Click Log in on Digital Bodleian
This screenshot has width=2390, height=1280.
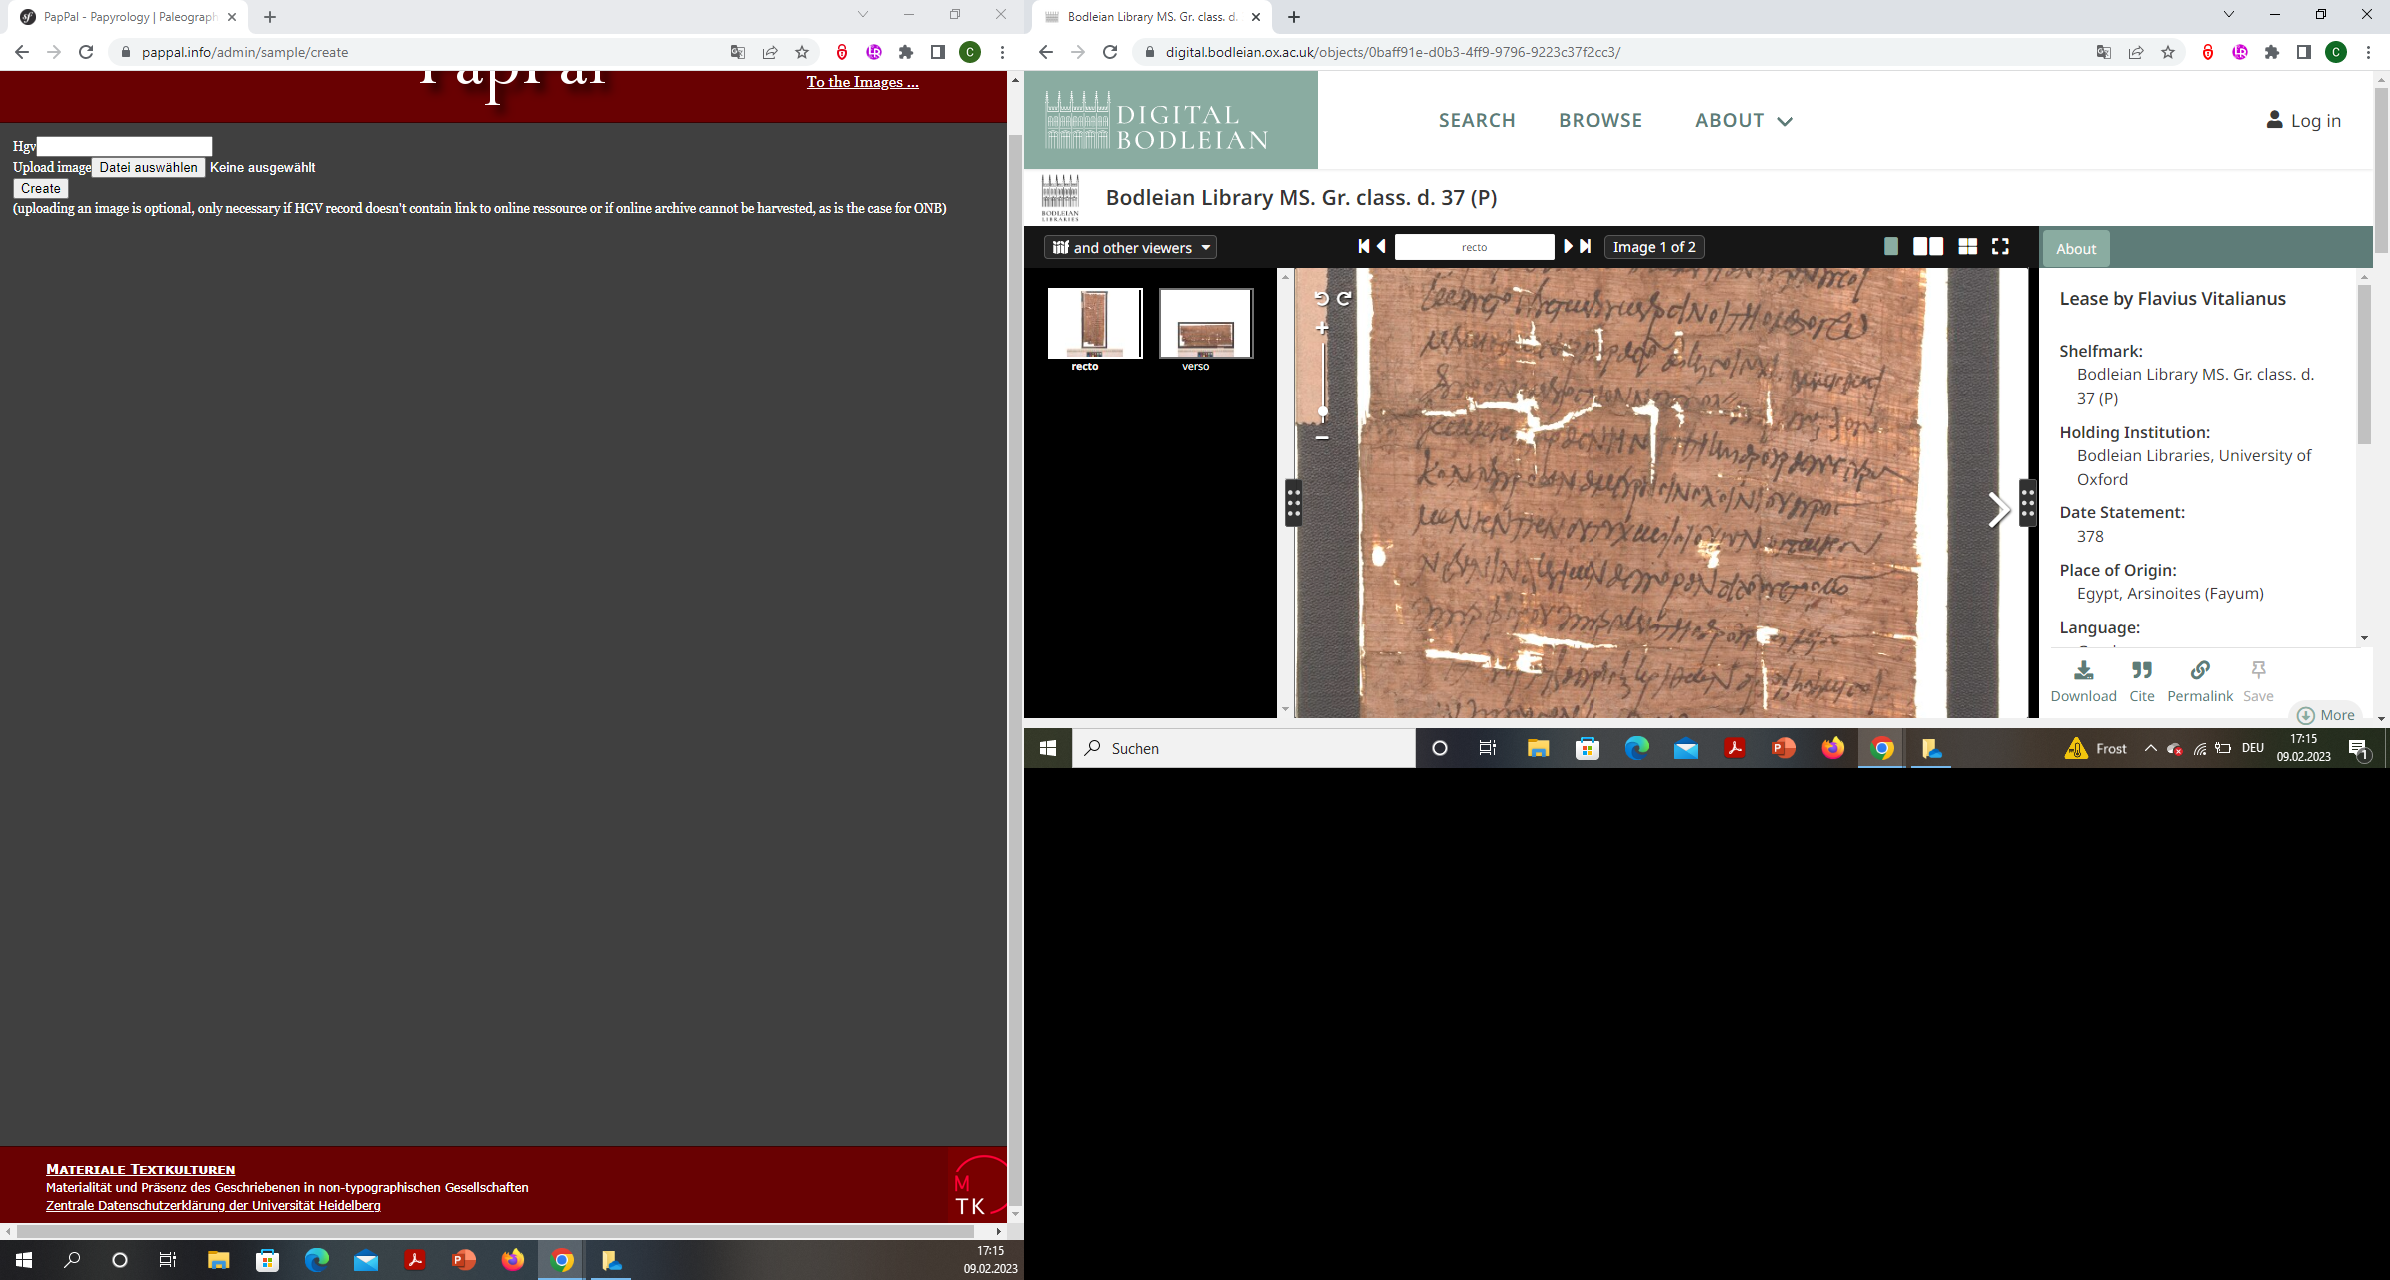click(2304, 120)
